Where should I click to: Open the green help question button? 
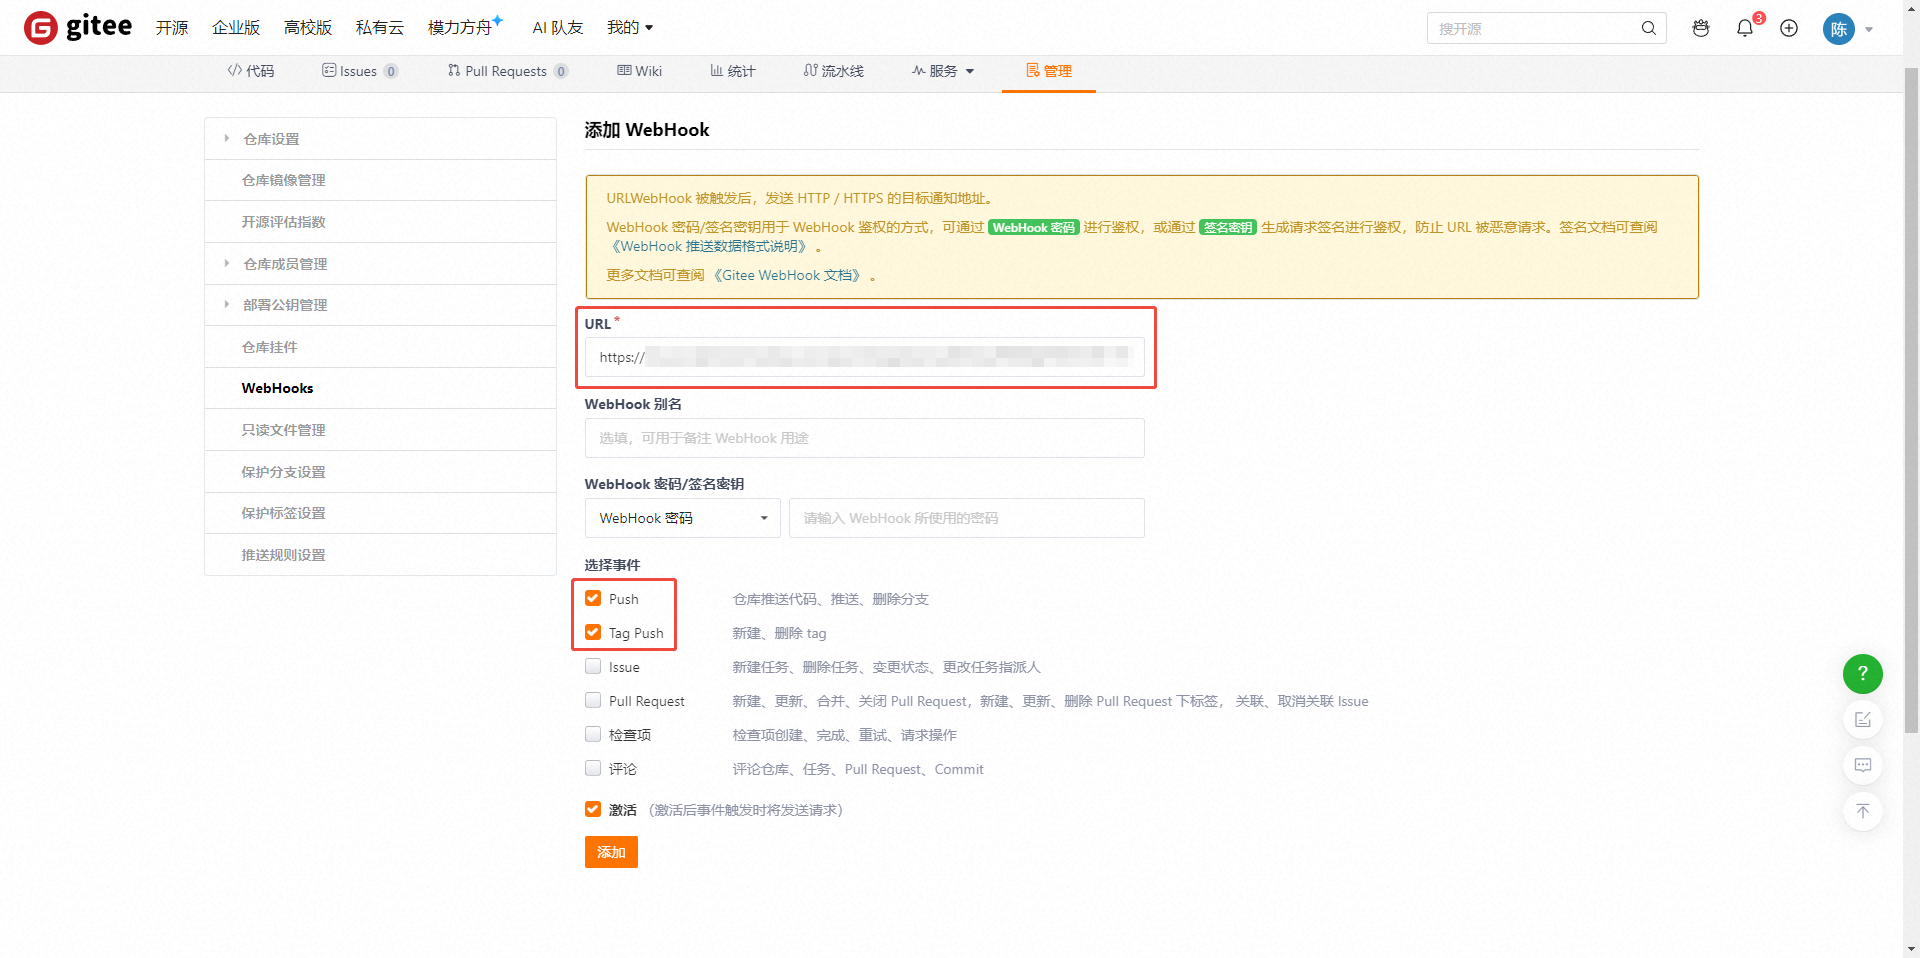pyautogui.click(x=1862, y=674)
